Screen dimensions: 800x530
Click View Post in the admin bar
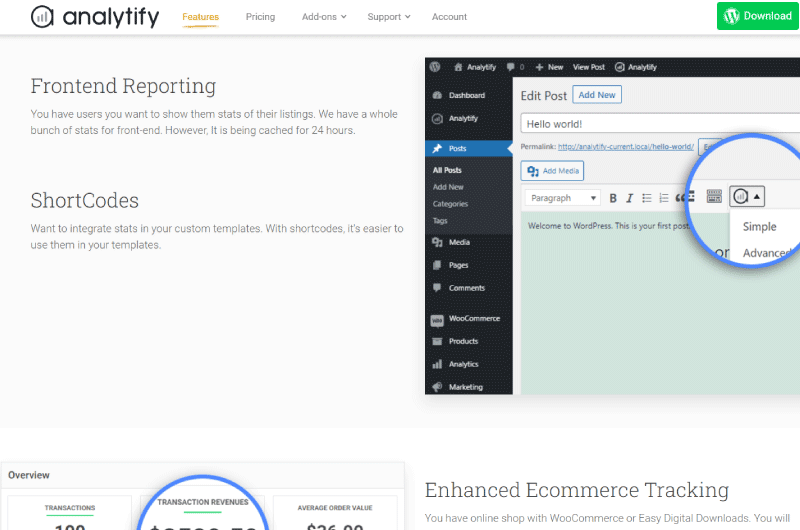pyautogui.click(x=588, y=67)
